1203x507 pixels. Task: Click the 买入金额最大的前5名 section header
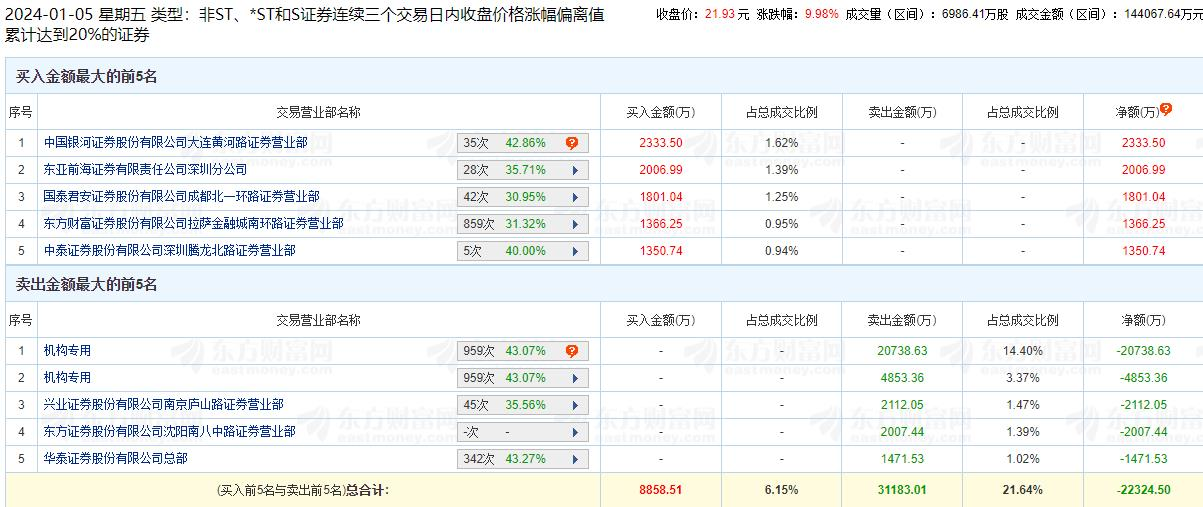coord(86,77)
